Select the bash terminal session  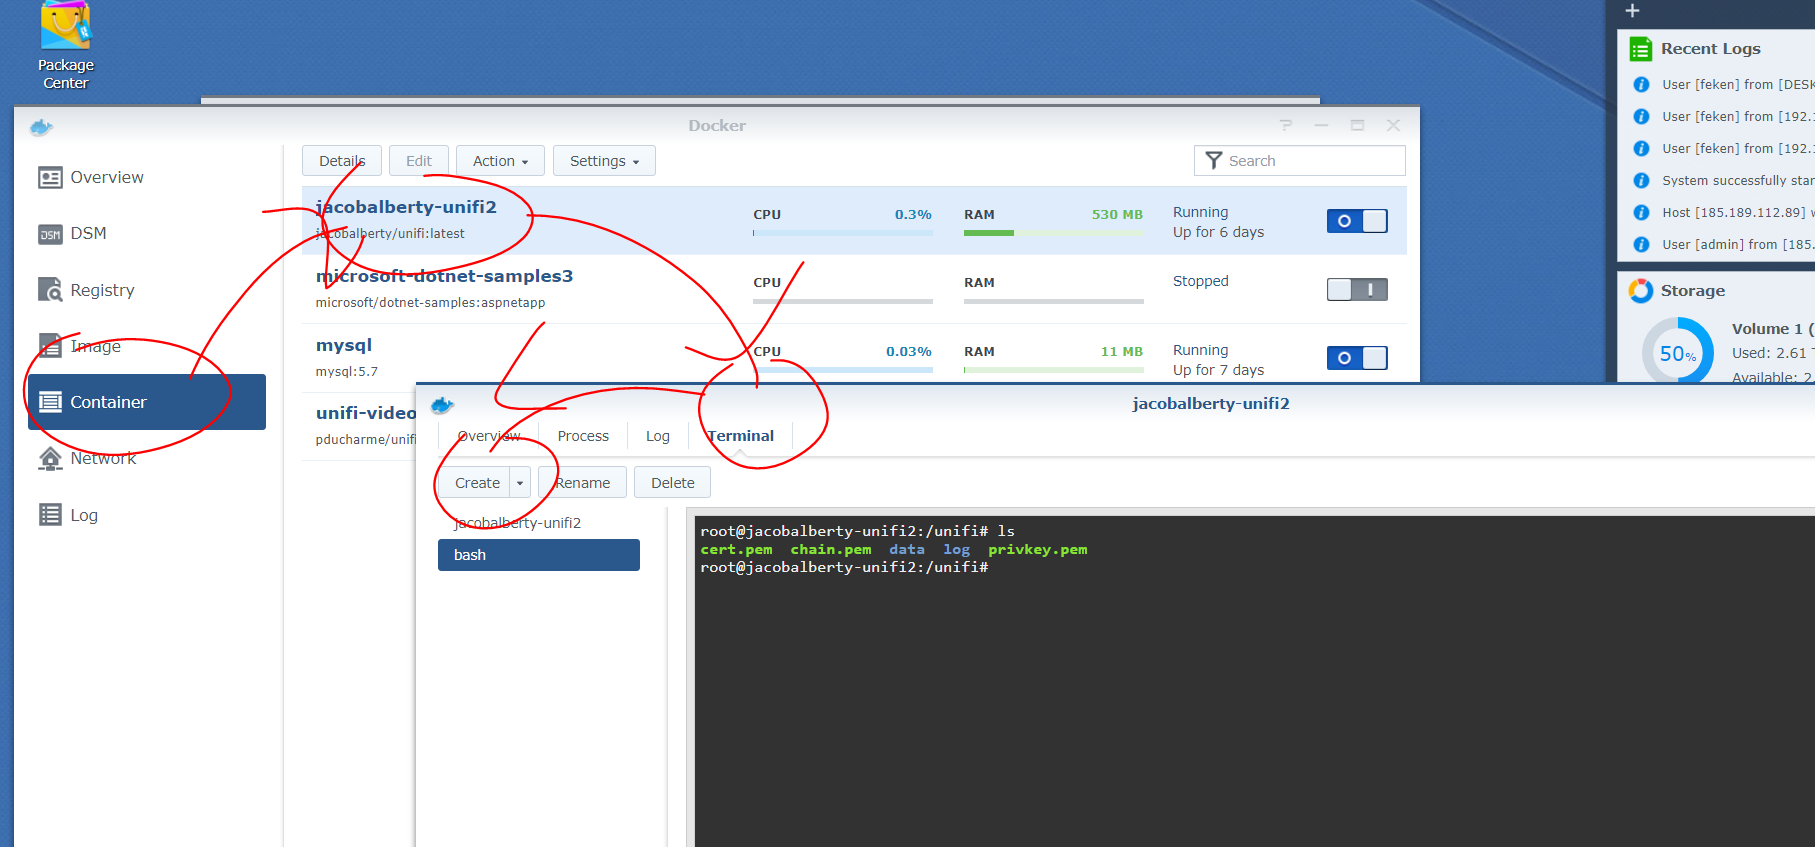[539, 555]
